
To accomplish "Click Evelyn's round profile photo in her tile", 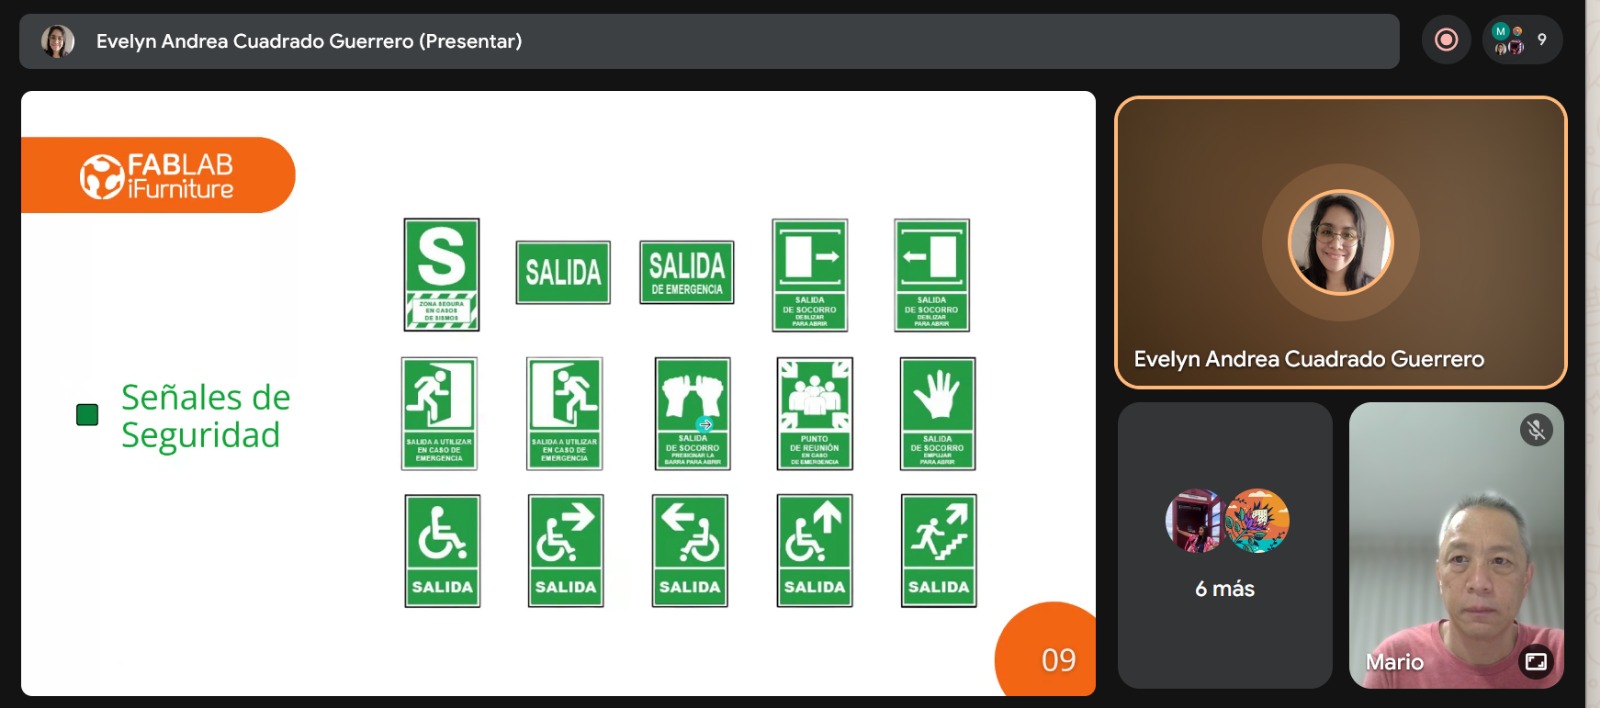I will click(1340, 242).
